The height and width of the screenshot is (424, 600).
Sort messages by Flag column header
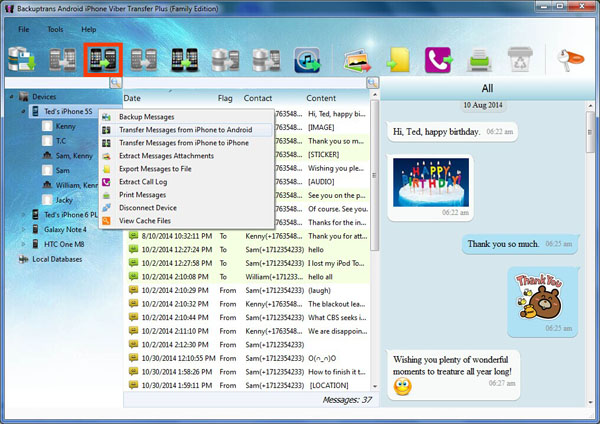[x=225, y=98]
